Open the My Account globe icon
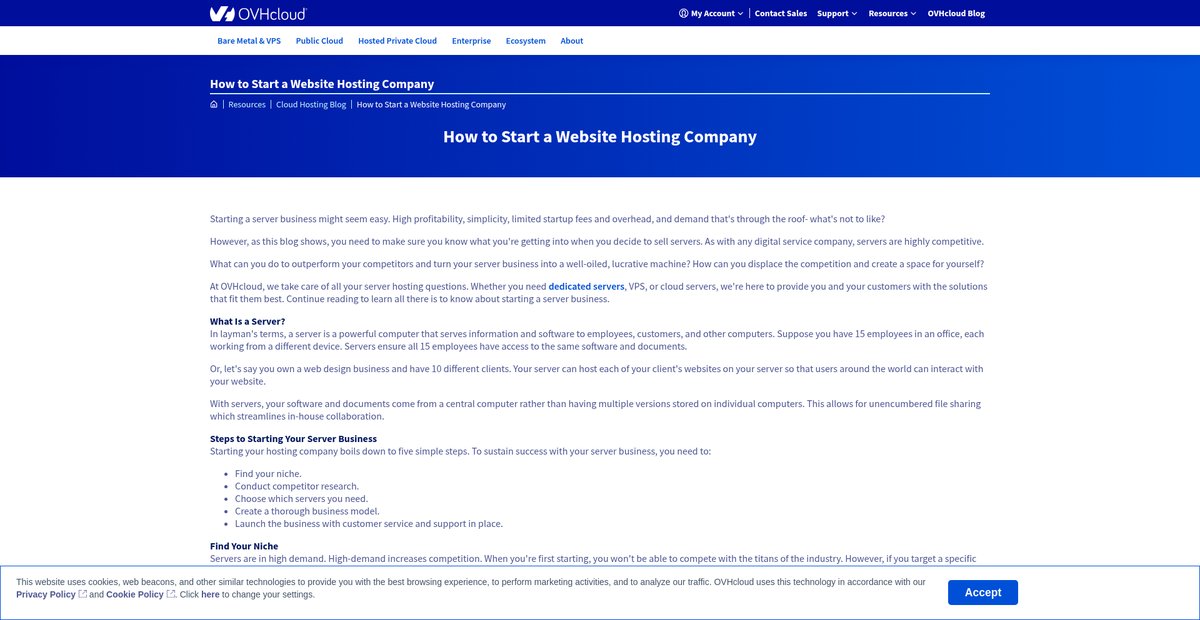 pos(683,13)
